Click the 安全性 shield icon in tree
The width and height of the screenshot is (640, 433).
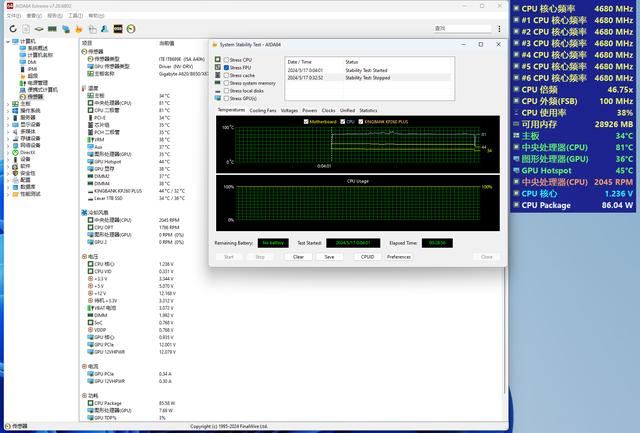[x=15, y=173]
